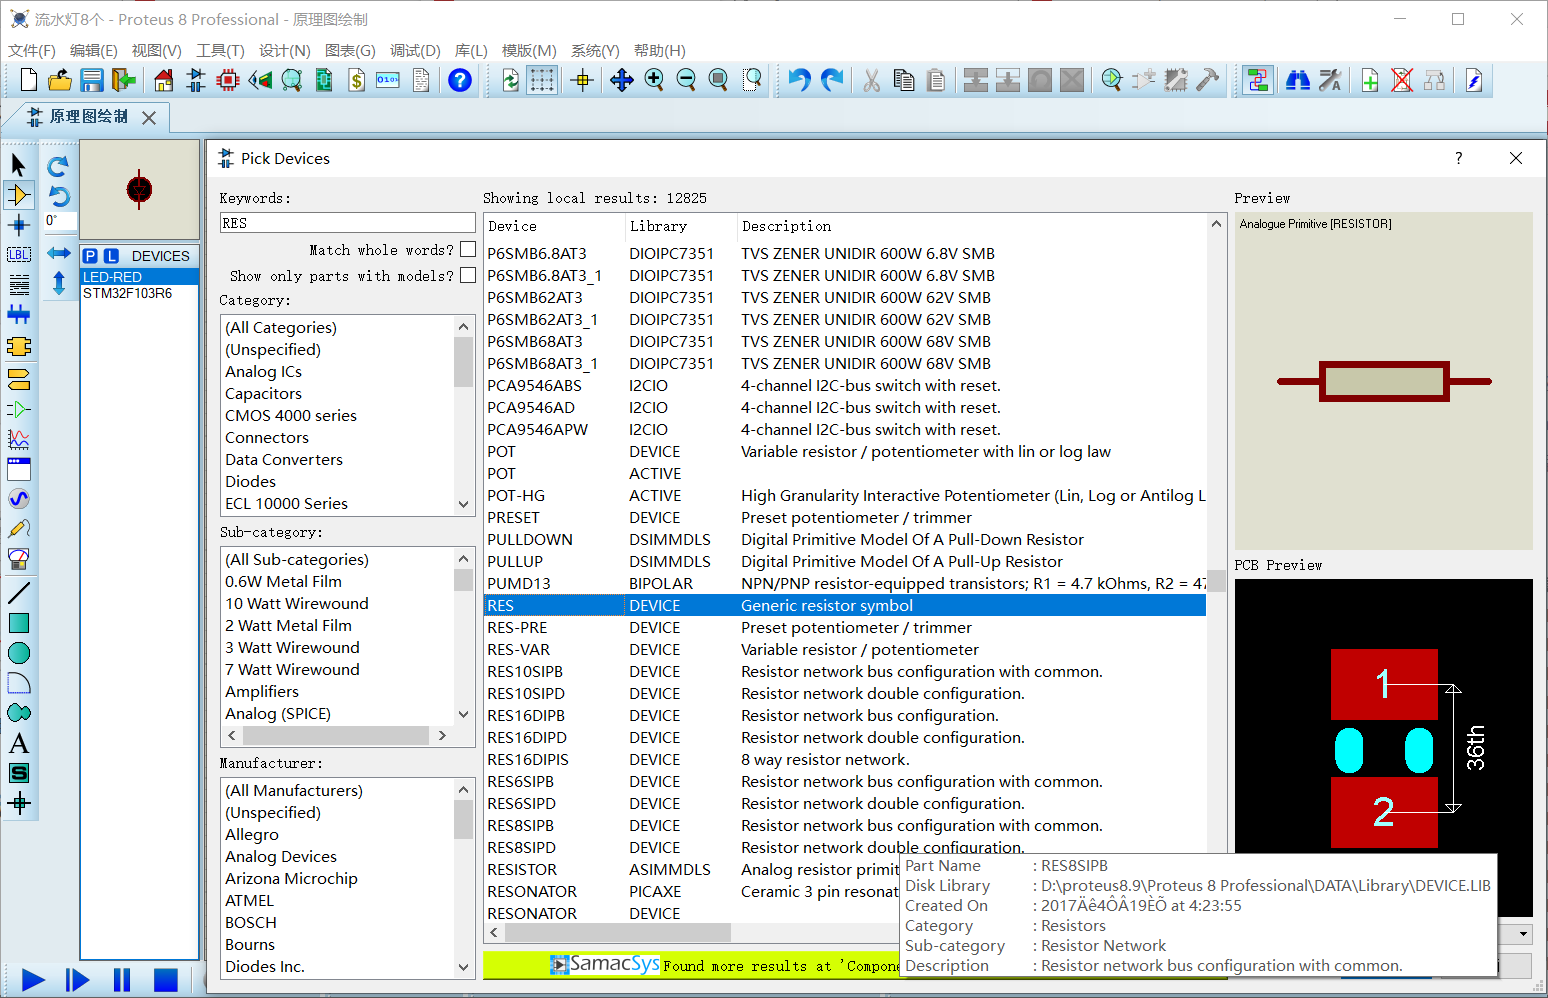Save project using the floppy disk icon
Screen dimensions: 1548x998
coord(92,80)
